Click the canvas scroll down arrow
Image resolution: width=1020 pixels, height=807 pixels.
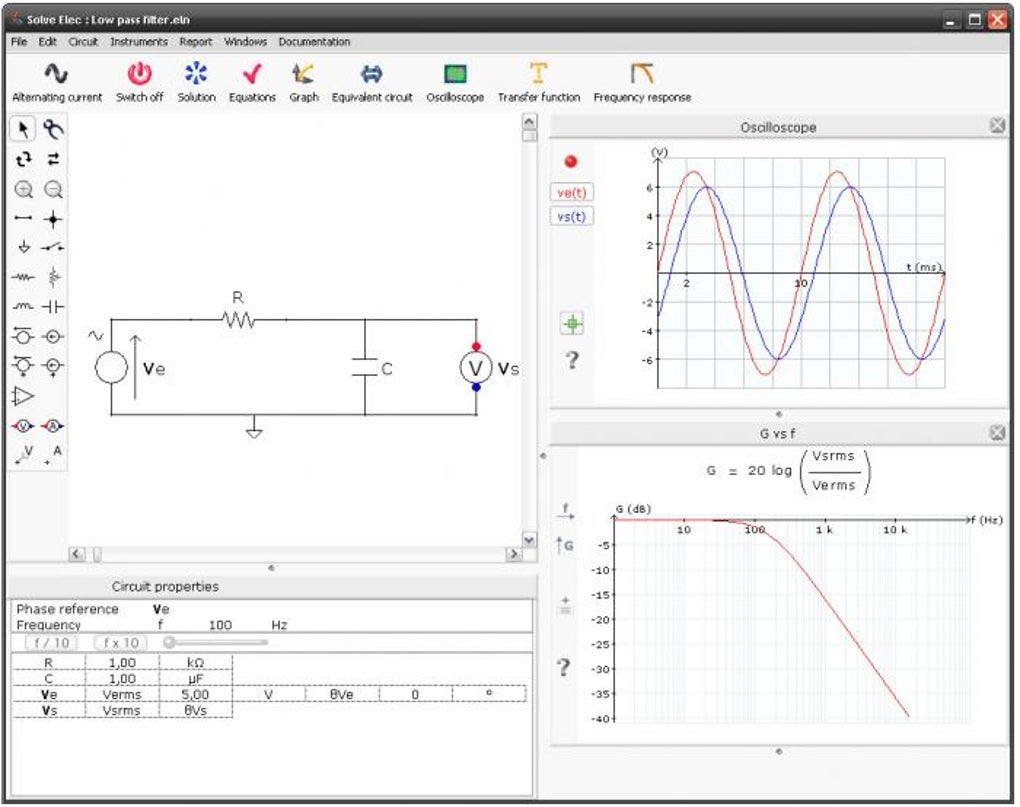tap(530, 540)
